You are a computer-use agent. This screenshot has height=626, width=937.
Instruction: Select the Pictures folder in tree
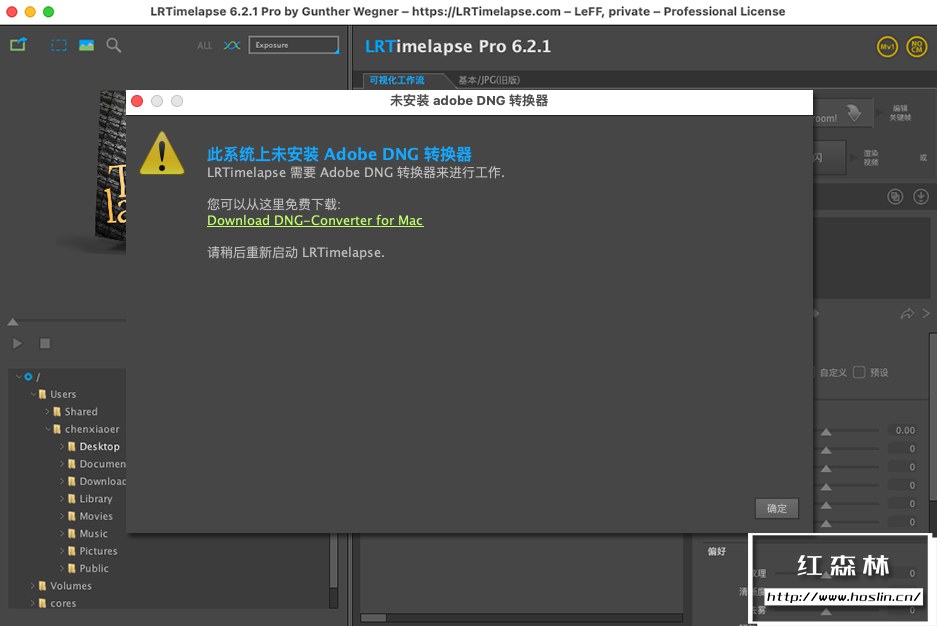click(99, 551)
